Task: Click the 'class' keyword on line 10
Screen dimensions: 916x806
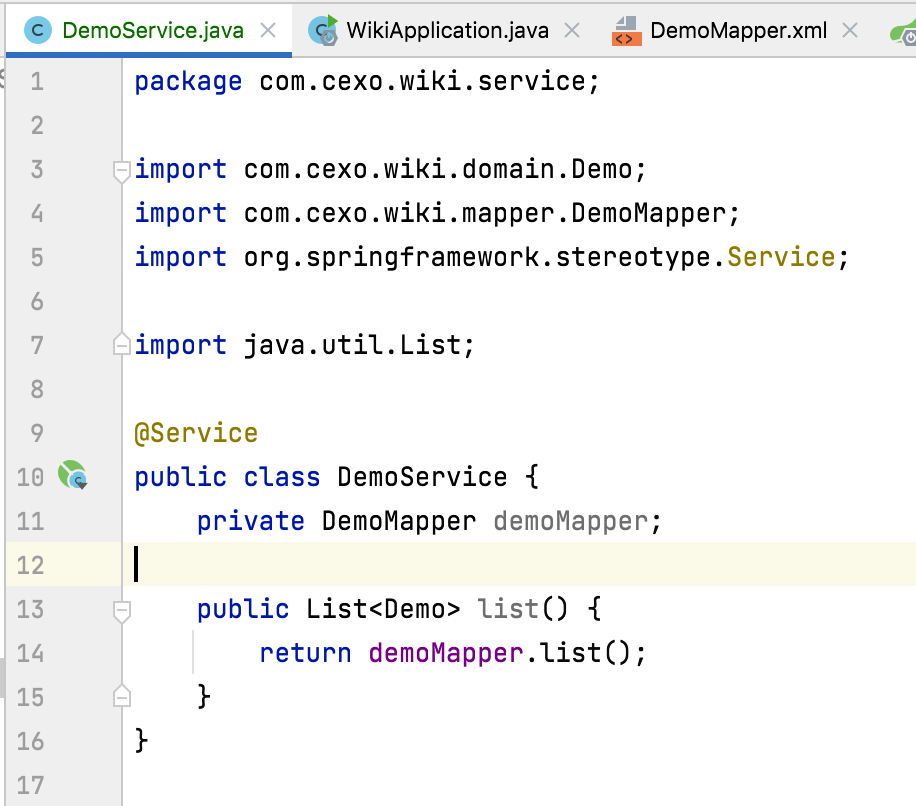Action: (x=282, y=477)
